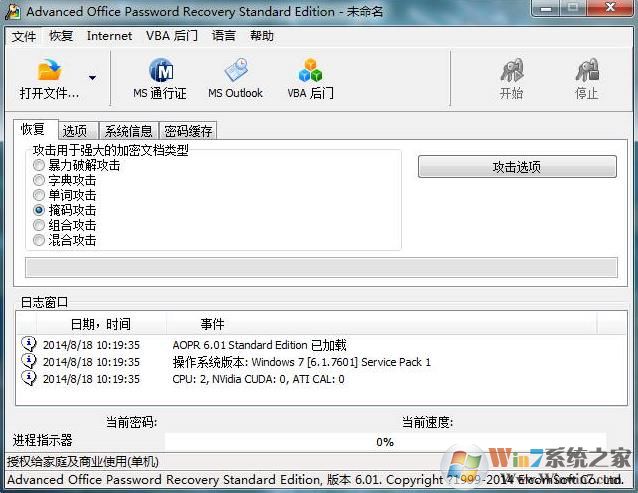Screen dimensions: 638x493
Task: Click the gray progress bar under attack types
Action: (x=321, y=267)
